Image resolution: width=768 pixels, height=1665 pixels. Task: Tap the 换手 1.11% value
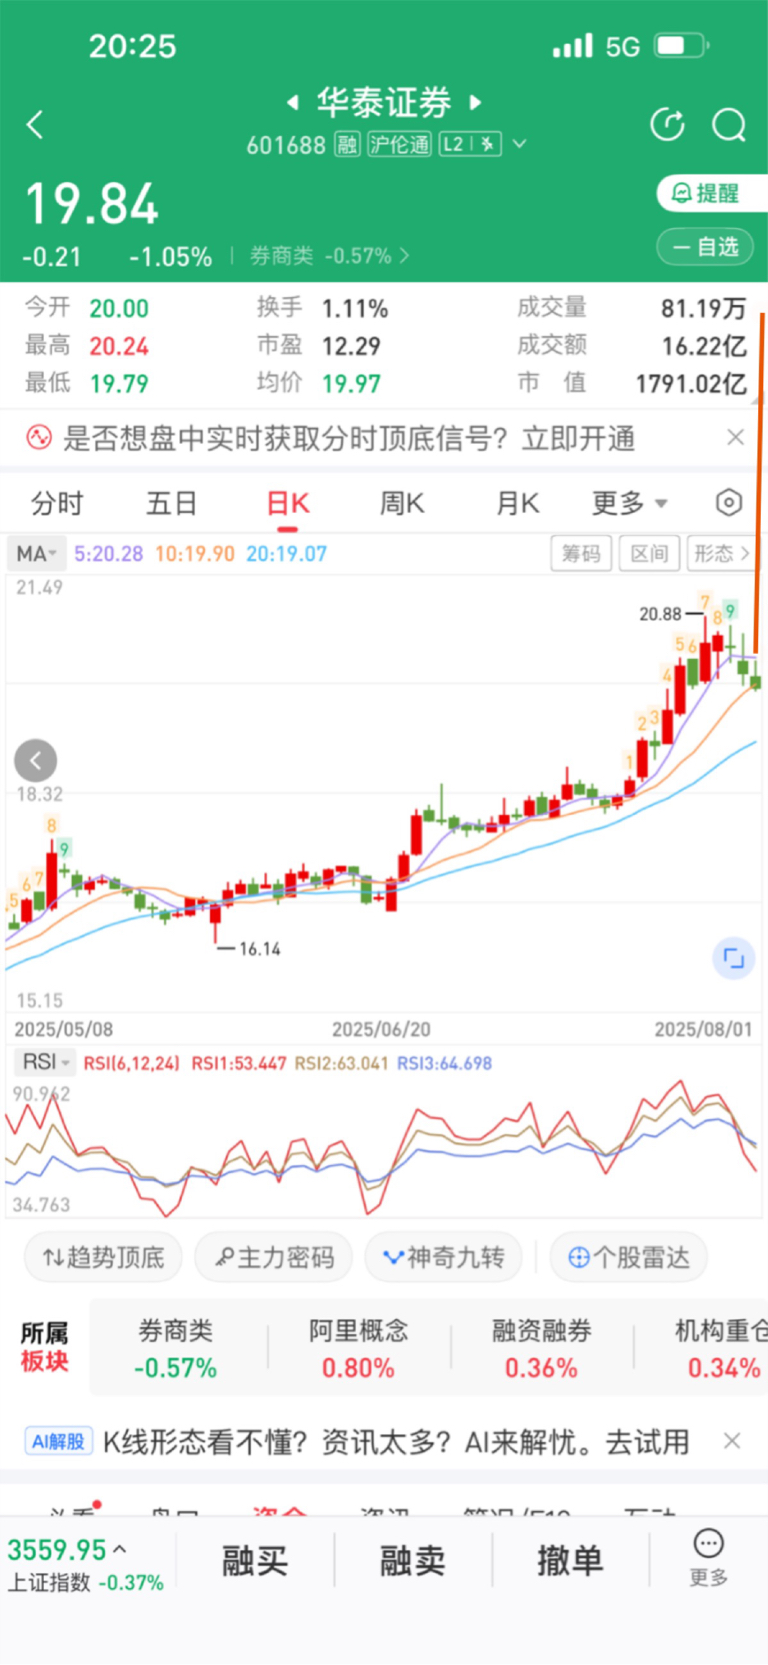coord(355,308)
